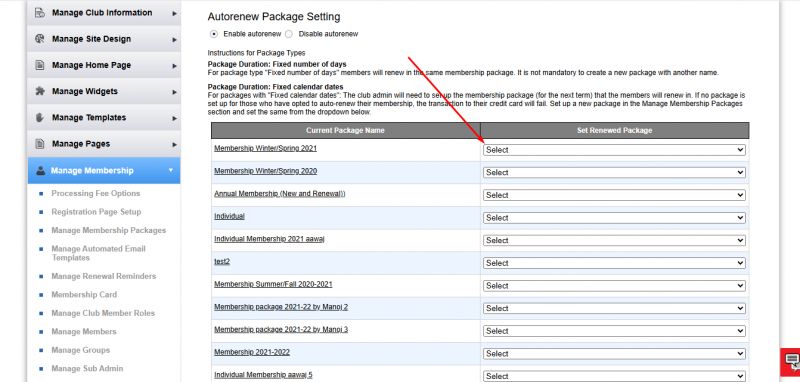Open Membership Summer/Fall 2020-2021 link
The height and width of the screenshot is (382, 800).
(x=273, y=284)
